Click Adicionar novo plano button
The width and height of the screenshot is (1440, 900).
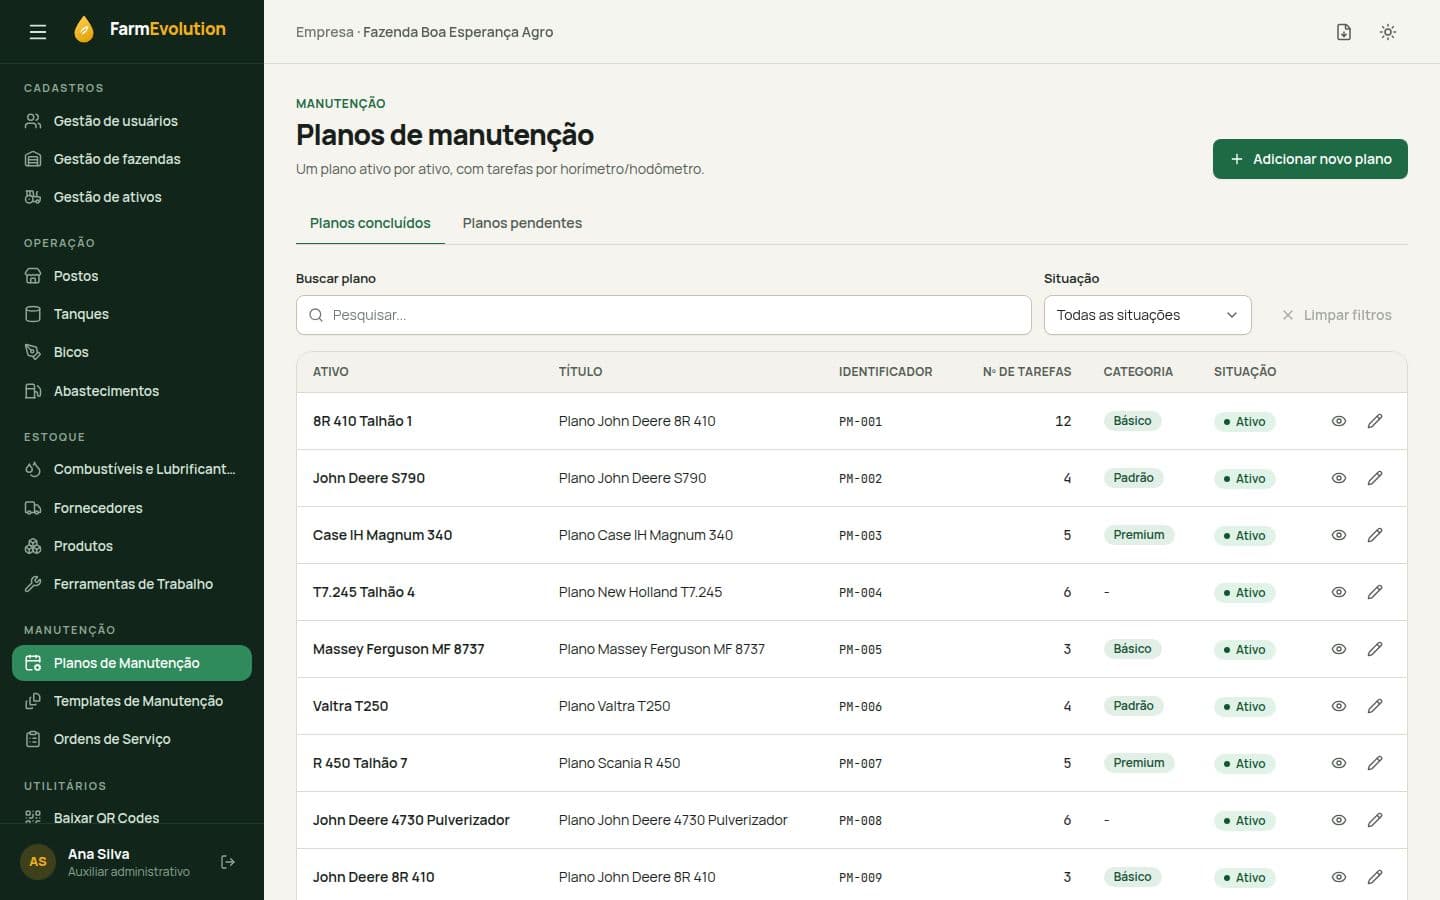1310,159
